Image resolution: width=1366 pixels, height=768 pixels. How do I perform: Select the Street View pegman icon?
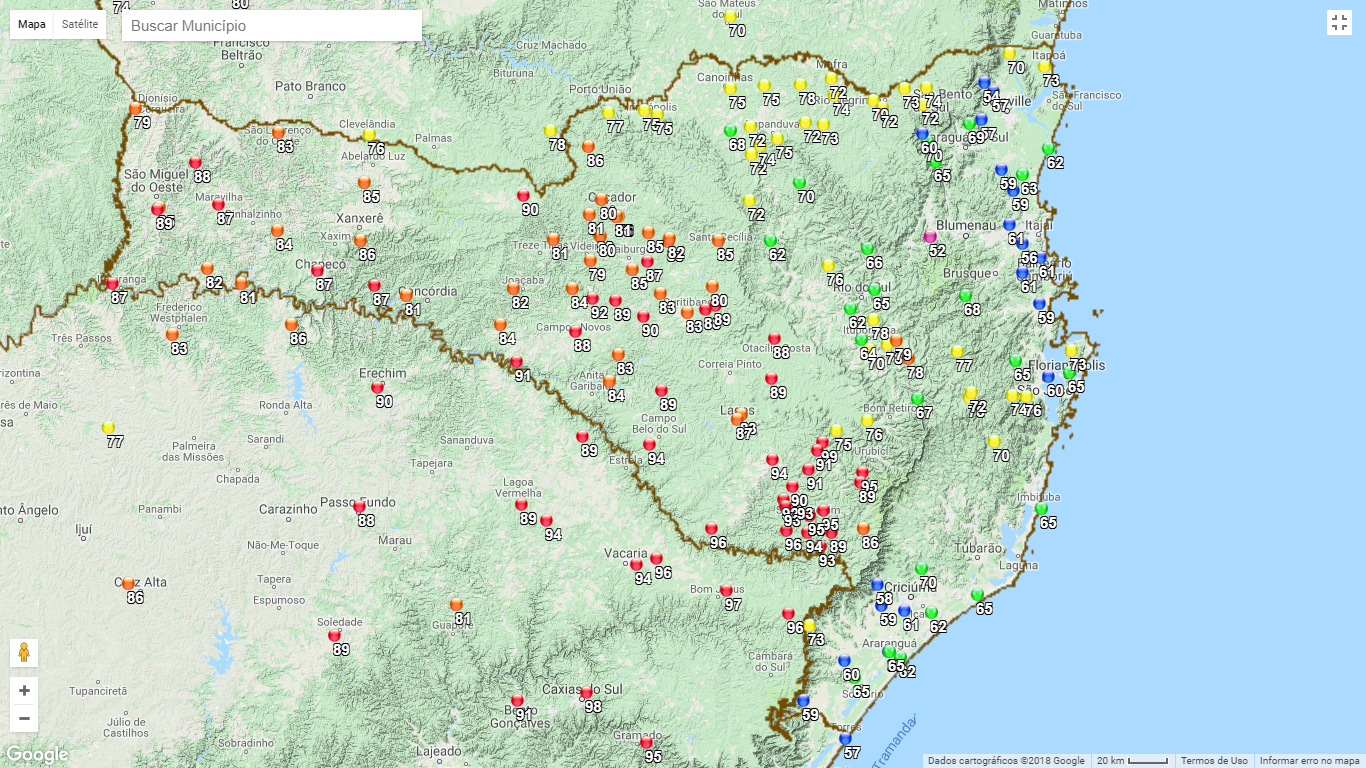[24, 653]
